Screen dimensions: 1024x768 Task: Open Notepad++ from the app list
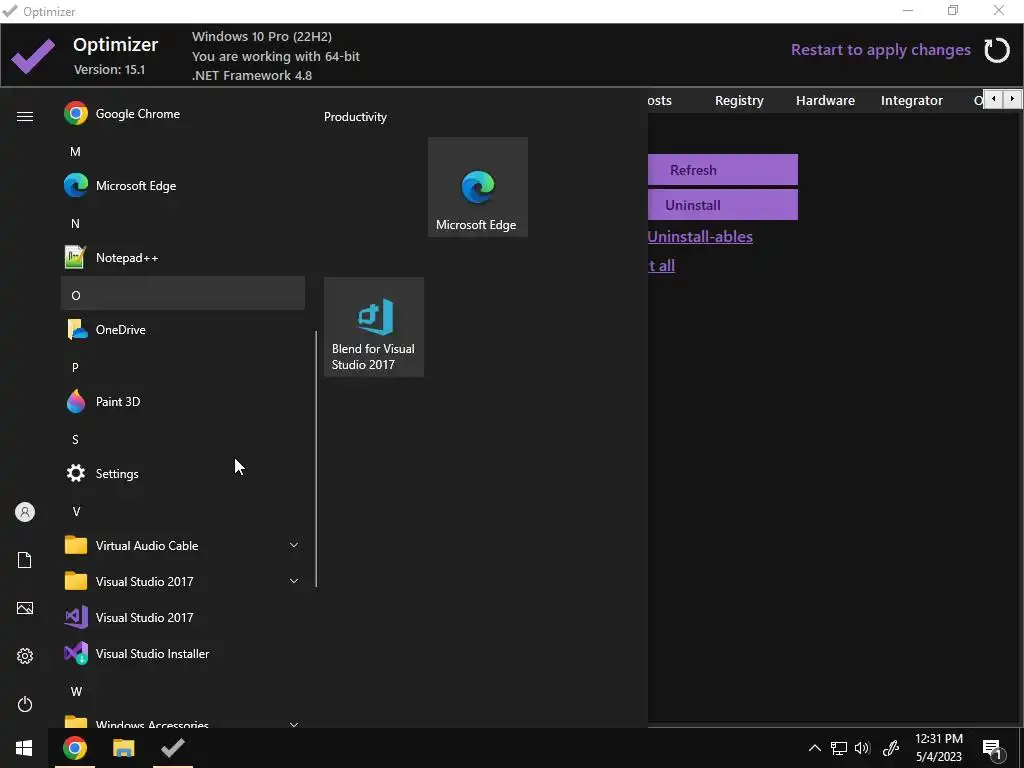(183, 257)
